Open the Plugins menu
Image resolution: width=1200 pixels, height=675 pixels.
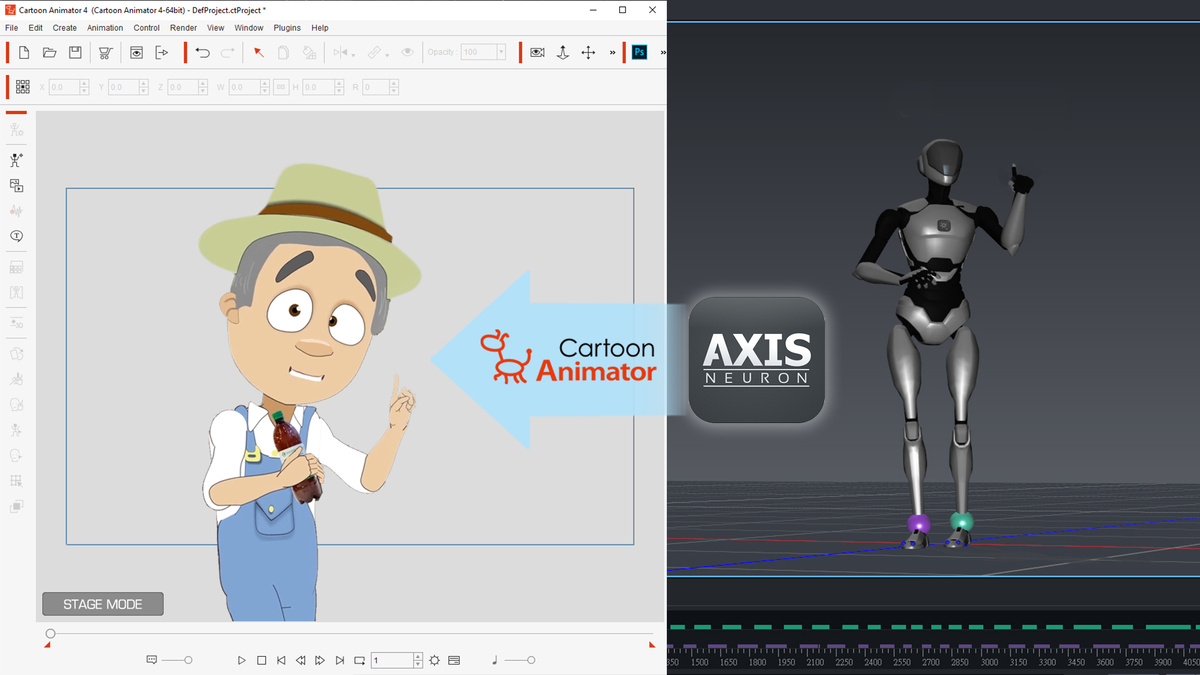pyautogui.click(x=287, y=28)
